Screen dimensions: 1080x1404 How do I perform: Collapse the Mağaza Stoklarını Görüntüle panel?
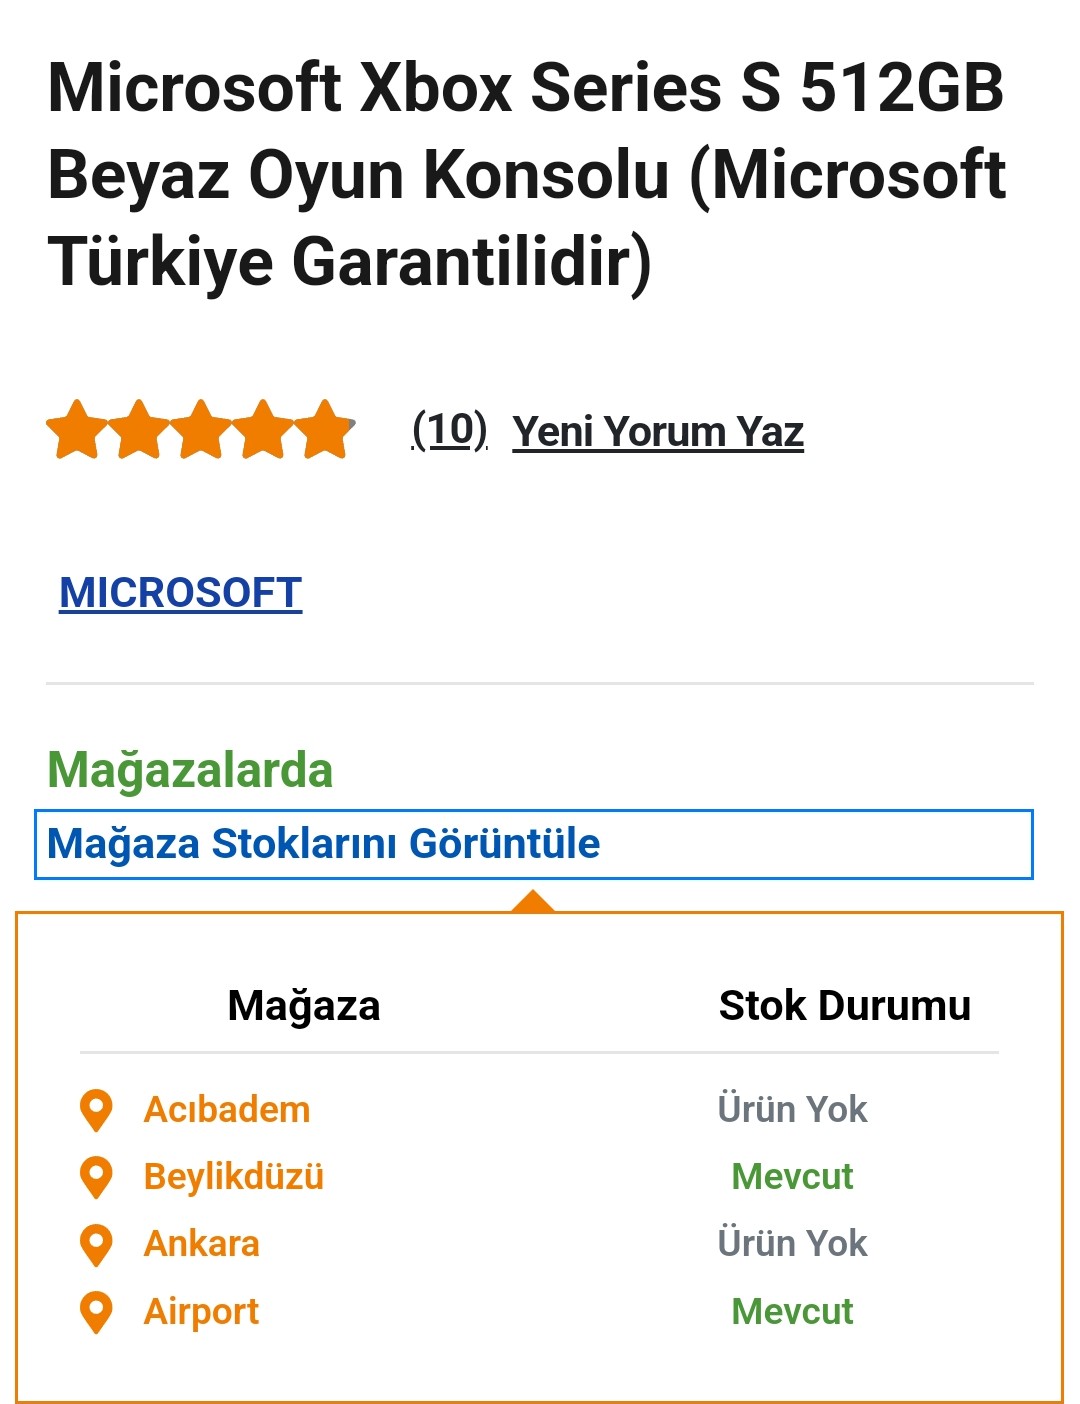pyautogui.click(x=534, y=845)
